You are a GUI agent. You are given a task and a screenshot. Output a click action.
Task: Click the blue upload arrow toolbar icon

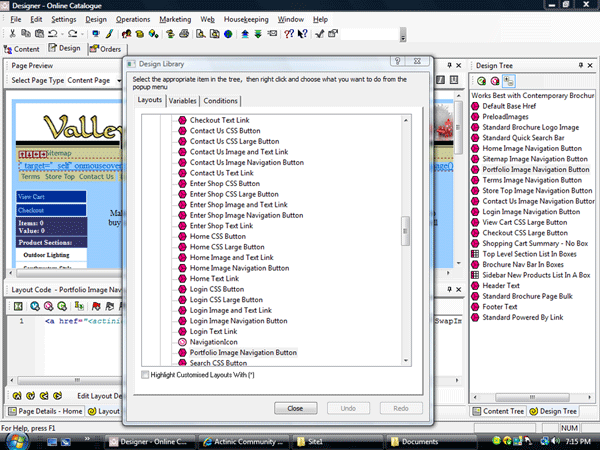point(242,33)
